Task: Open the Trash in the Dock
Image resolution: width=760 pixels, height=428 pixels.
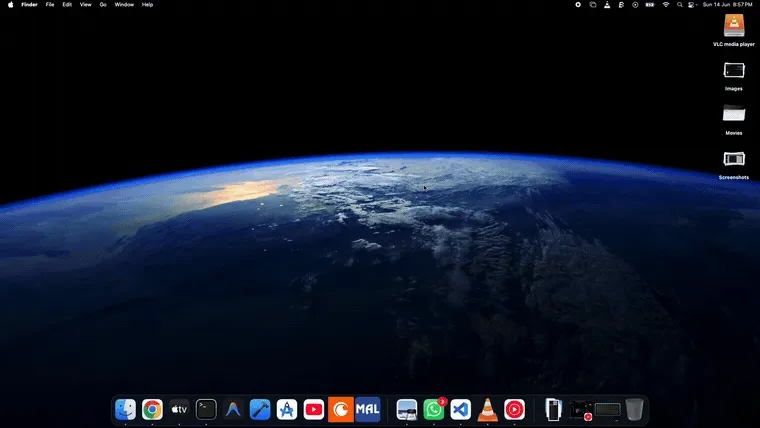Action: [634, 410]
